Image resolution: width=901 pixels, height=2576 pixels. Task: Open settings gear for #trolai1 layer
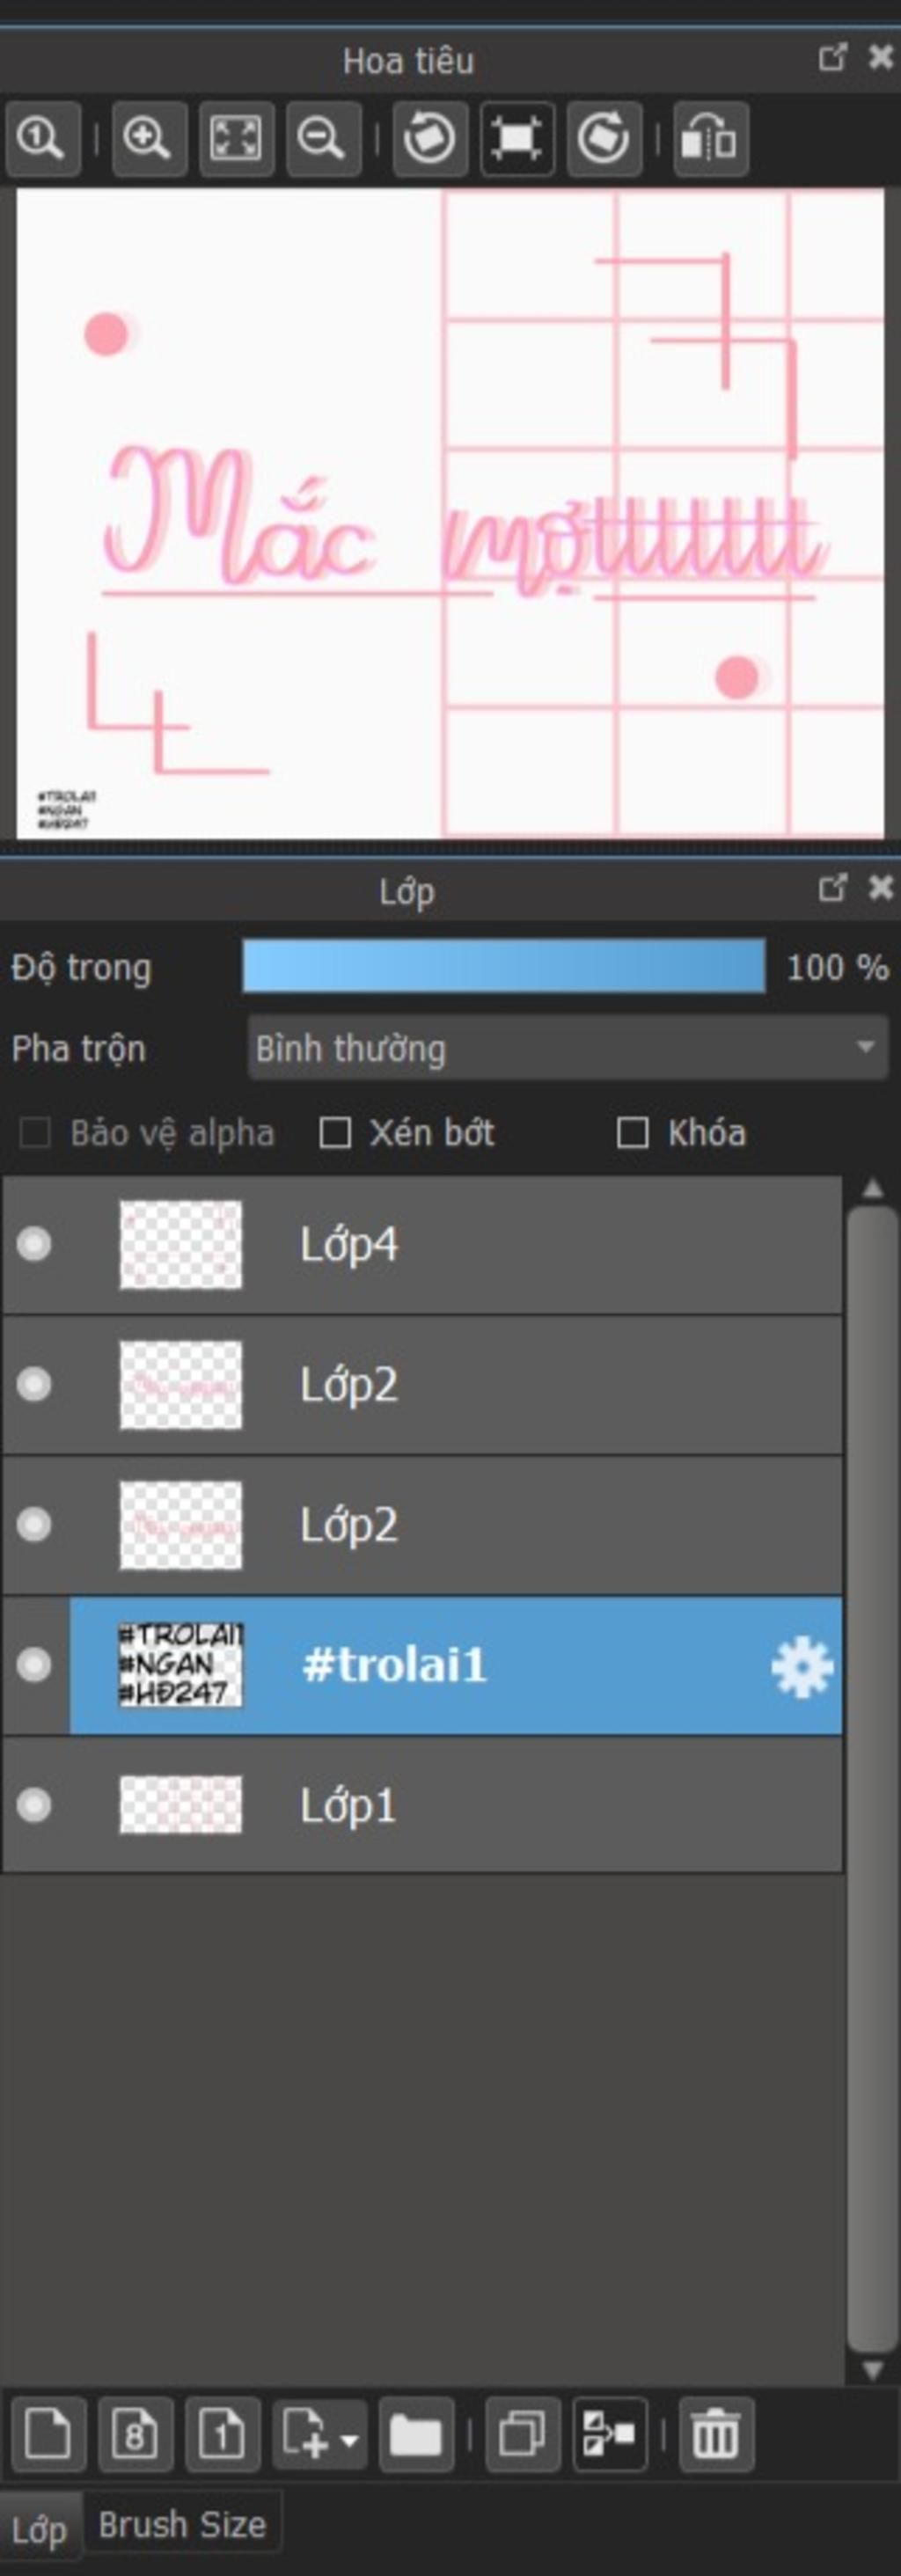coord(802,1667)
